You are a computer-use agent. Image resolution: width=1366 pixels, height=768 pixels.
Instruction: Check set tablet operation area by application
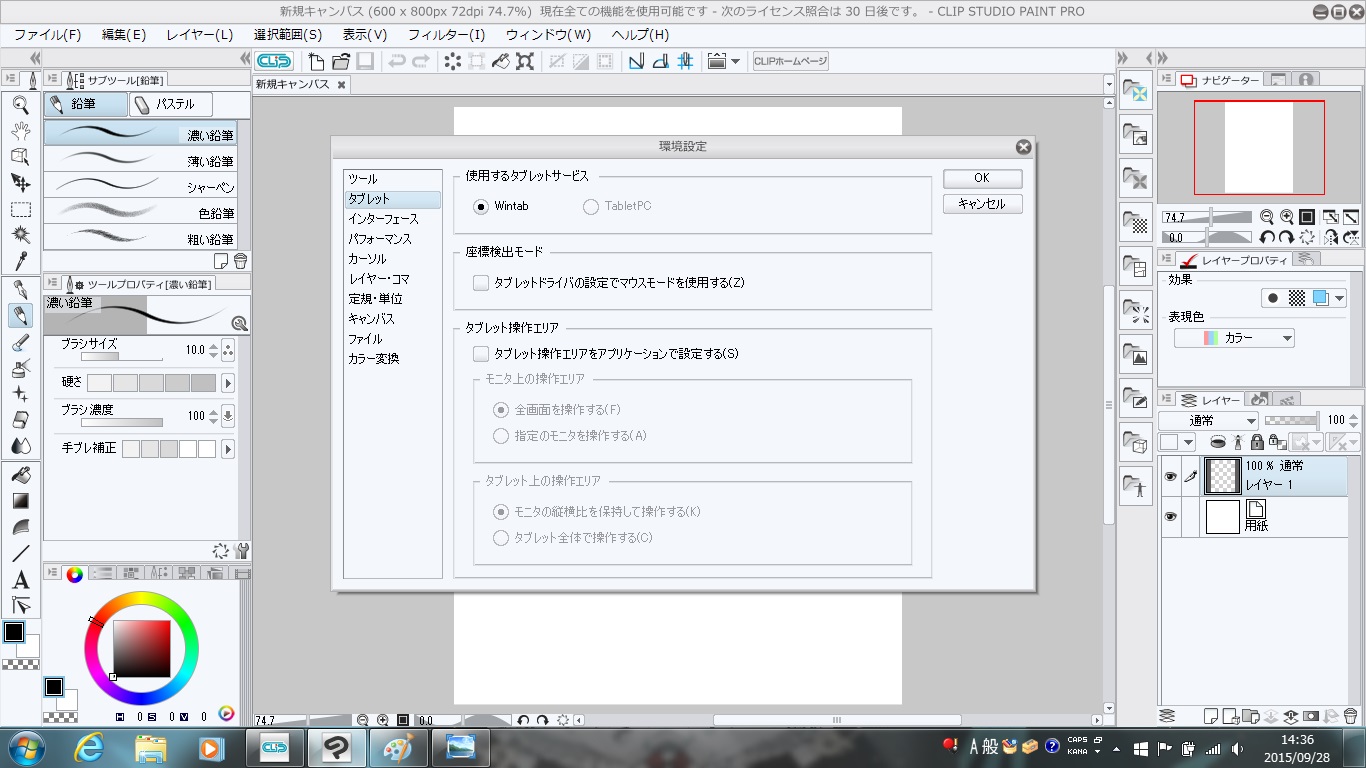481,354
